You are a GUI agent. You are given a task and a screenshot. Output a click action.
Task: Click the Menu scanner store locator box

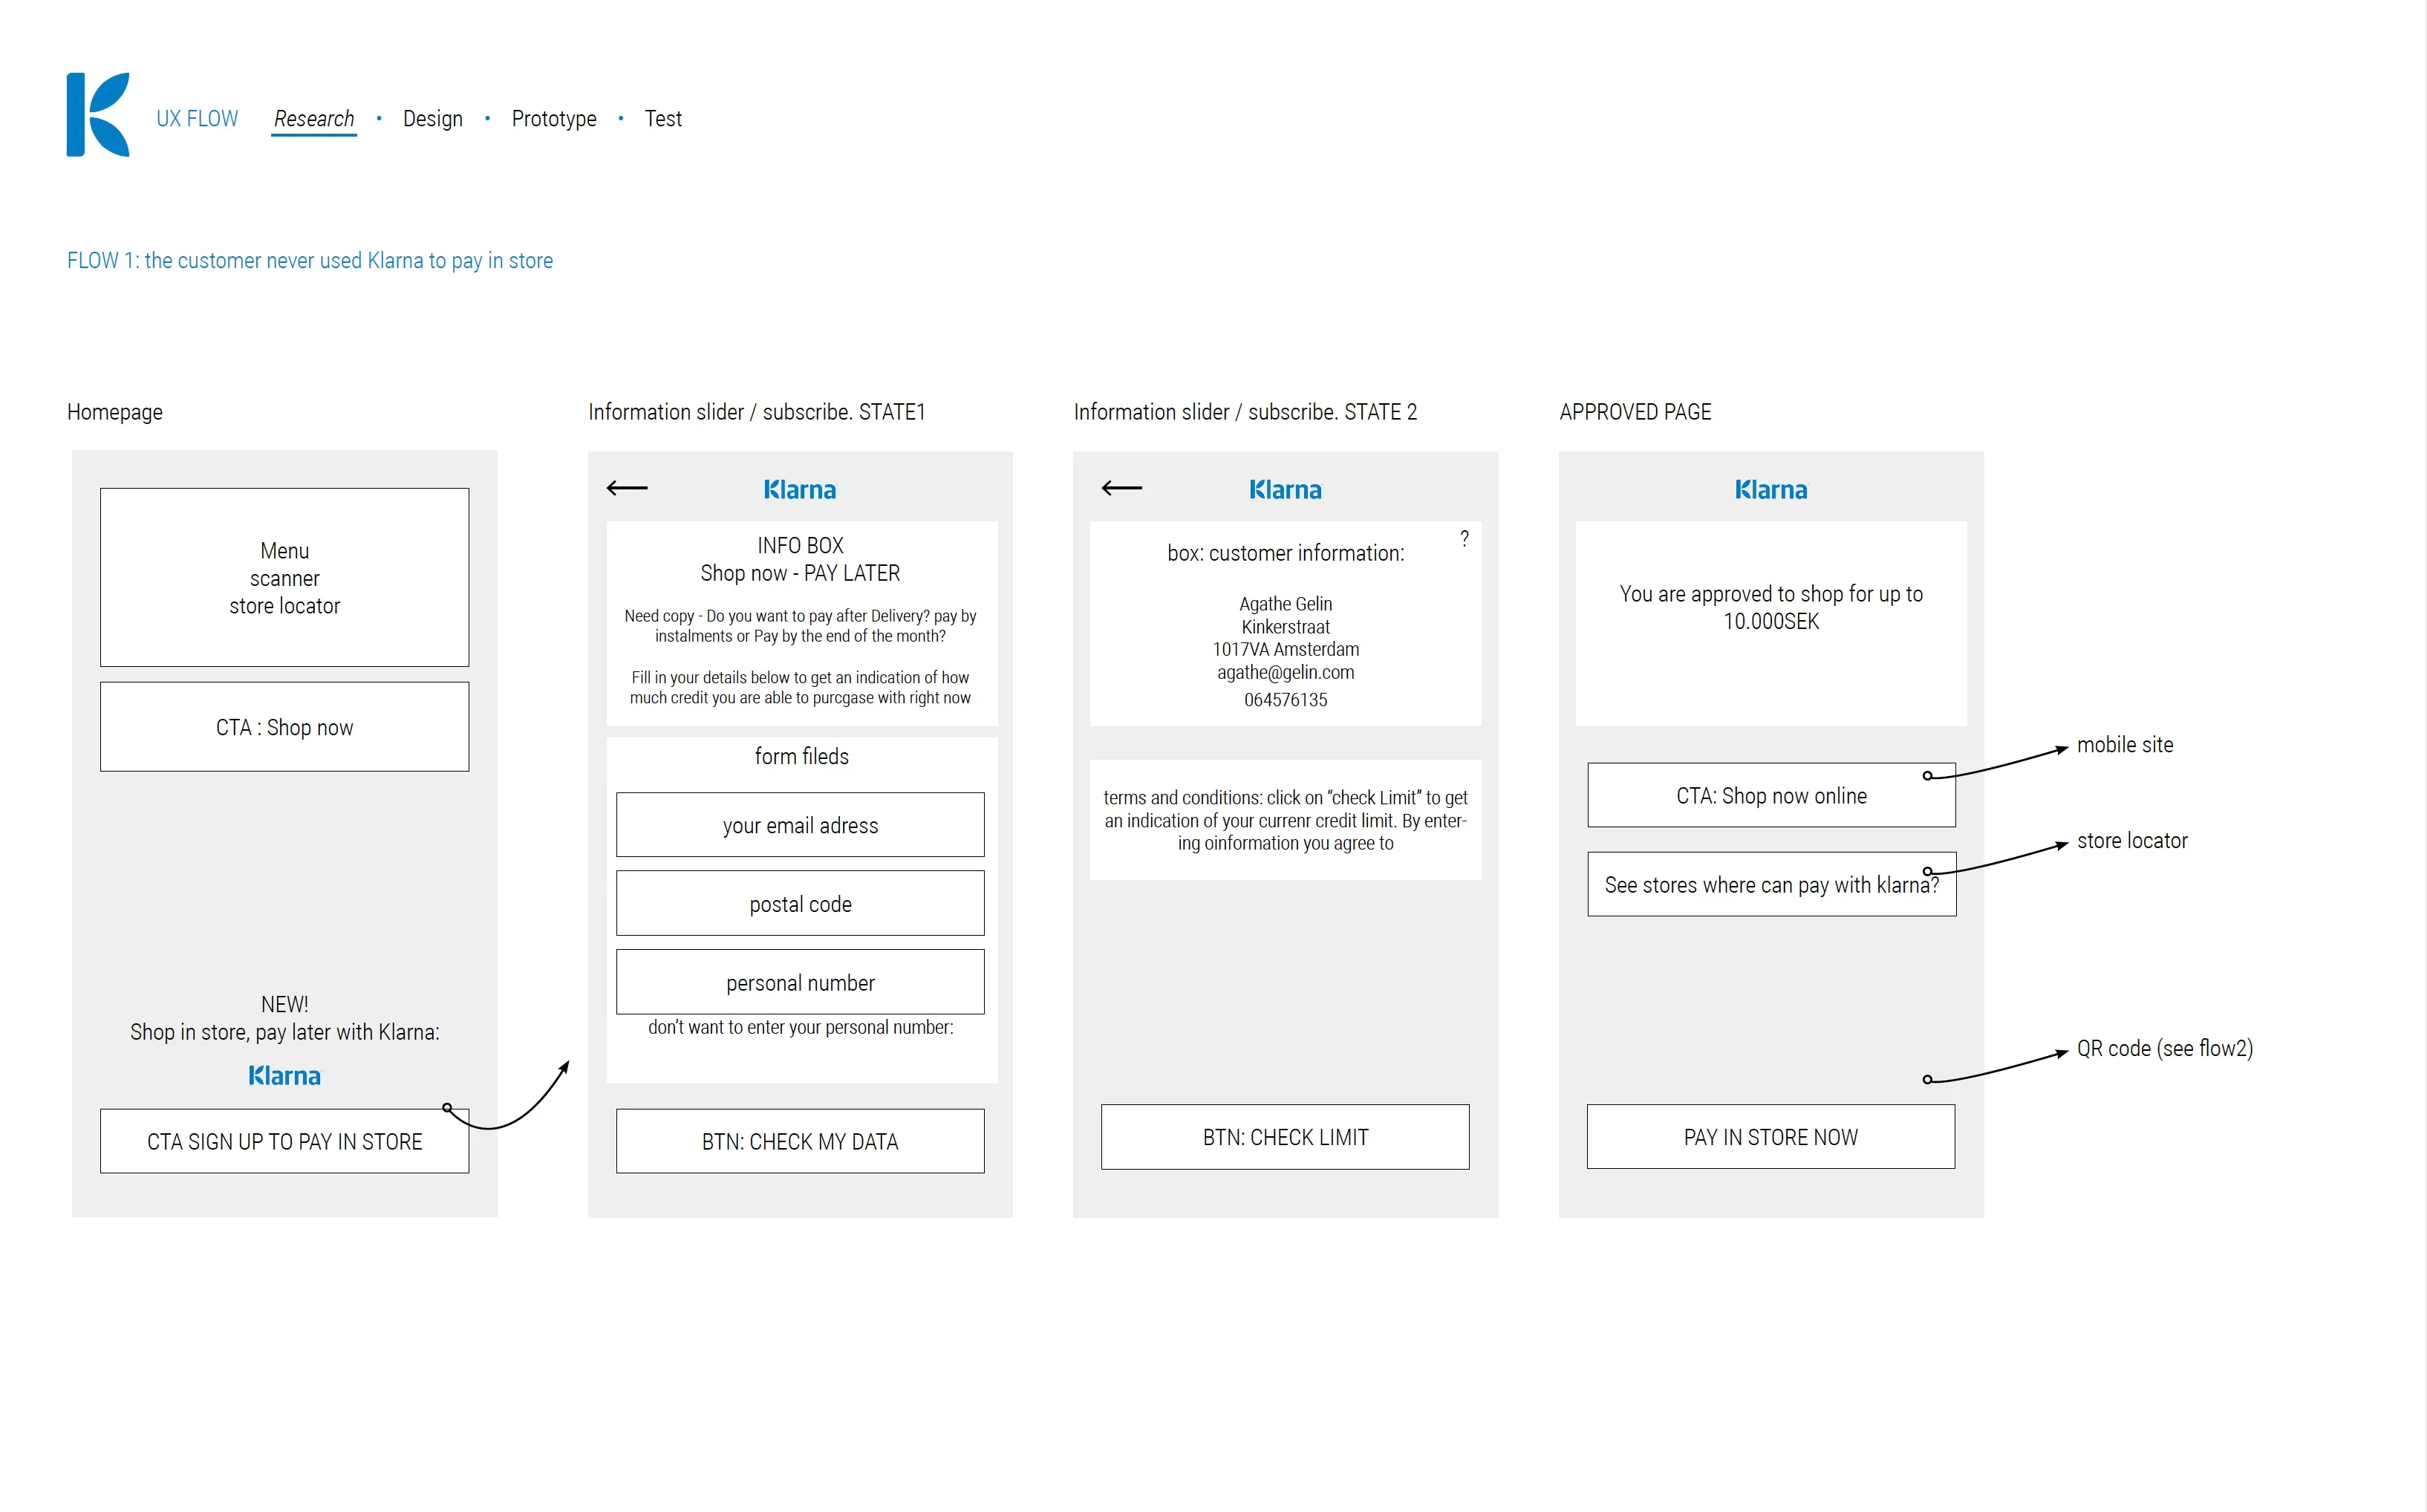284,578
